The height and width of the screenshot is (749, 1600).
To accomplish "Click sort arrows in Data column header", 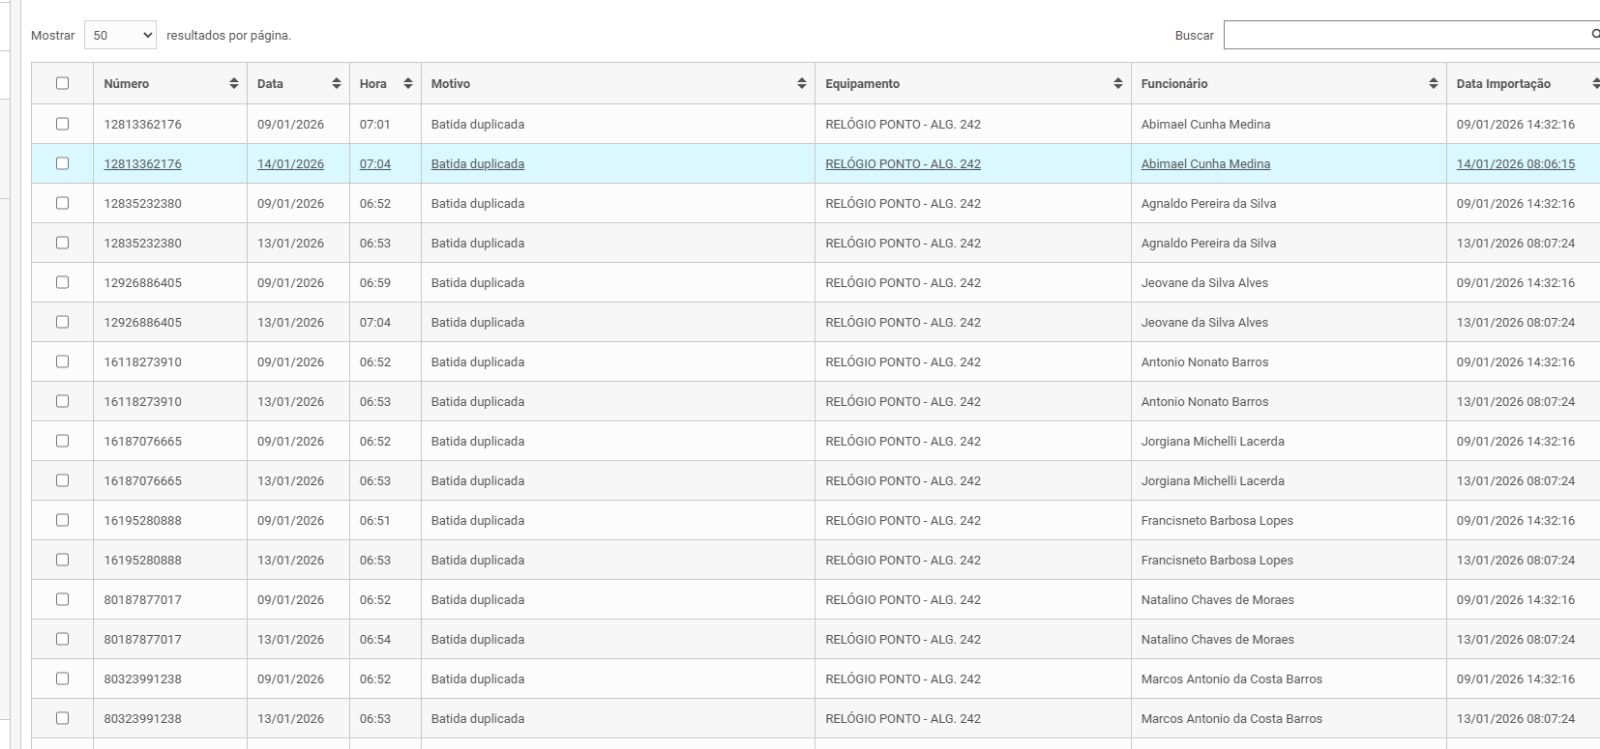I will pos(337,84).
